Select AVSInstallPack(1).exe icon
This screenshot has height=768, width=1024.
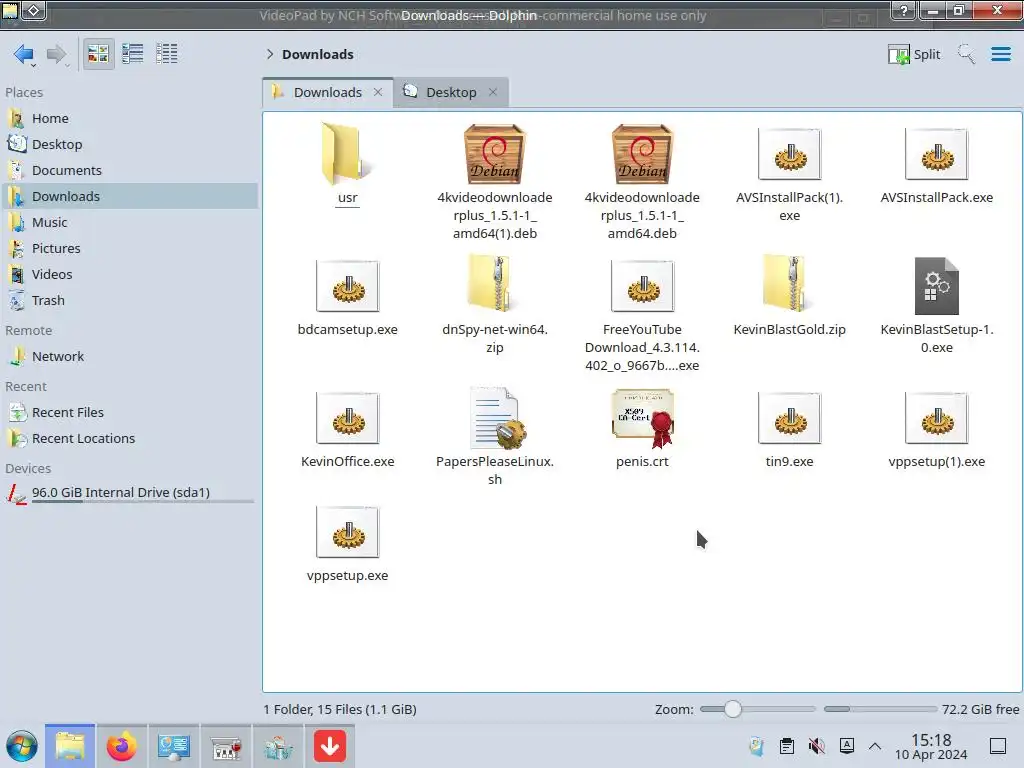click(789, 154)
